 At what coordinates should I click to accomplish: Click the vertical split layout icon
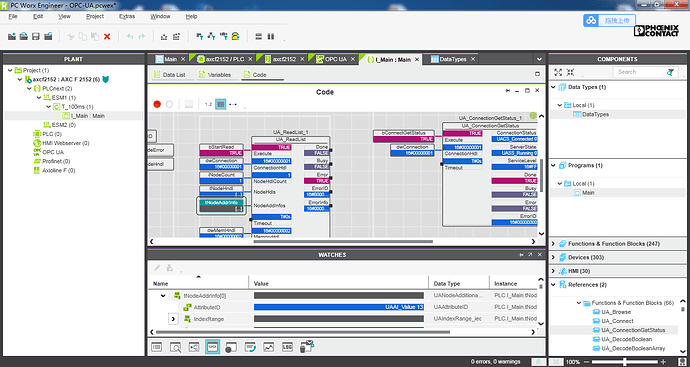[271, 37]
